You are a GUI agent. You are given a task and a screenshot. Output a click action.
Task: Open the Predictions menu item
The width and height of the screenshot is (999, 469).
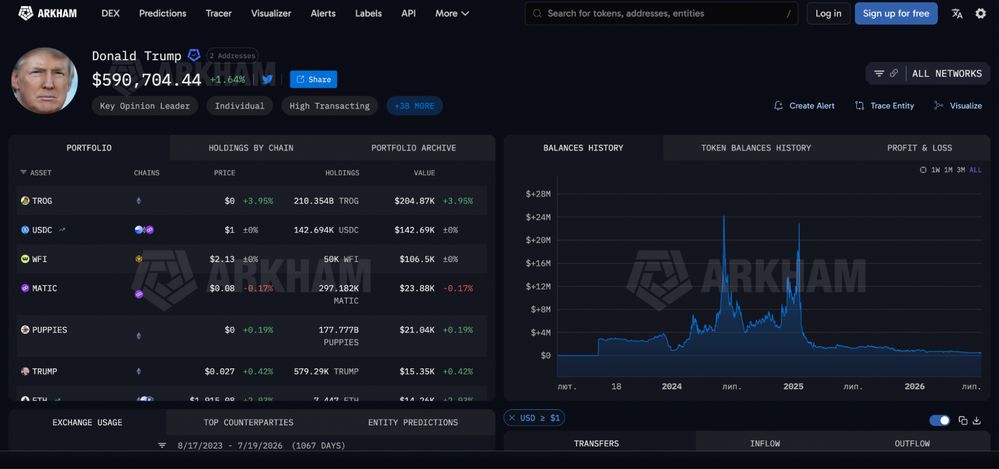(162, 13)
